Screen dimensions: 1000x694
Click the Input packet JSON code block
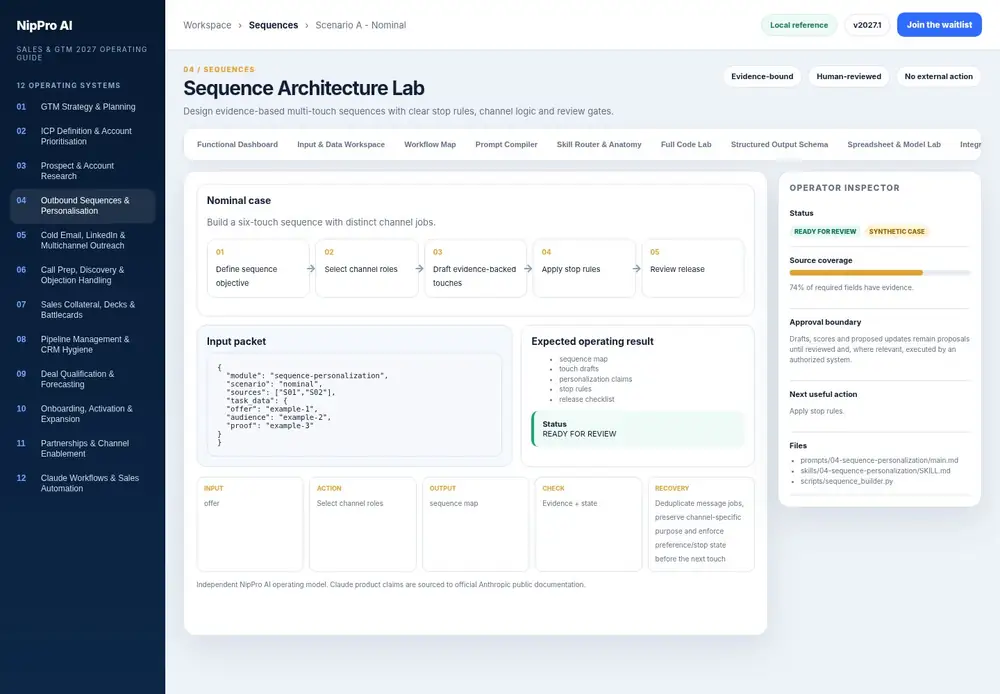point(354,405)
